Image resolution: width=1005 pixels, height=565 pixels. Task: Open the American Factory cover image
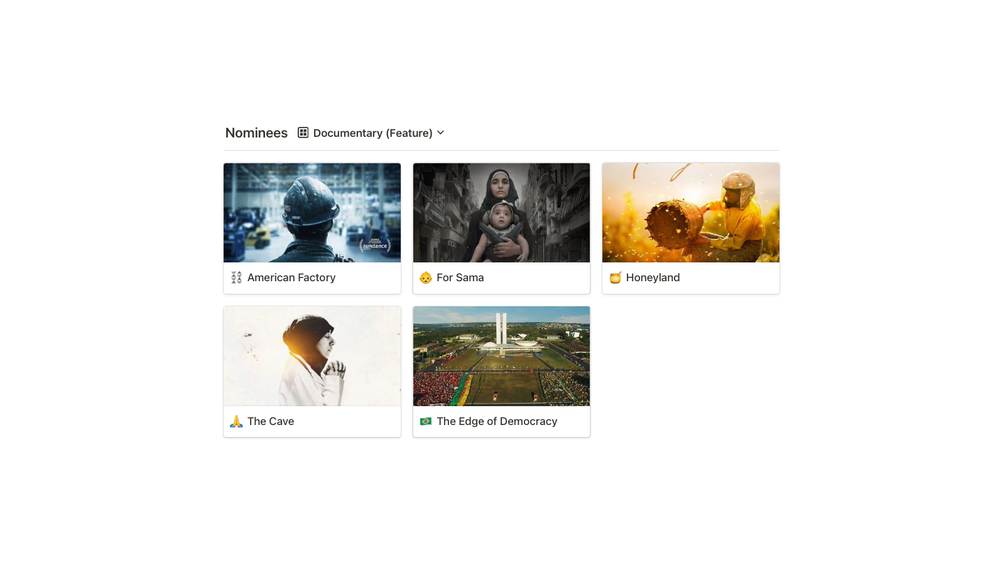(312, 213)
